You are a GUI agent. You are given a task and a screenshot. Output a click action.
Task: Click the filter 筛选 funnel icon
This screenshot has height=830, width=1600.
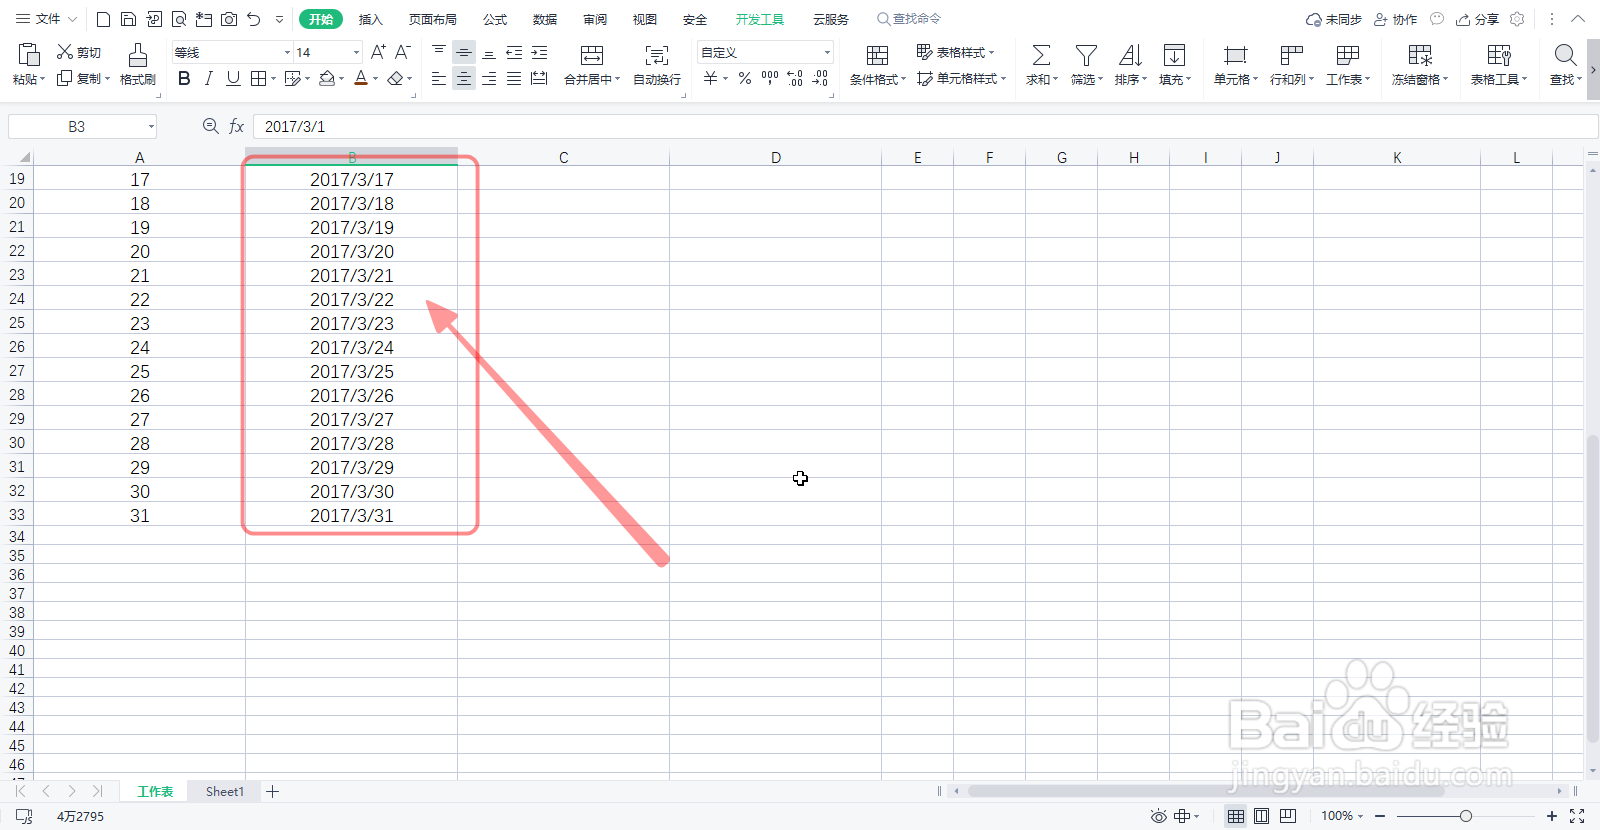coord(1086,55)
